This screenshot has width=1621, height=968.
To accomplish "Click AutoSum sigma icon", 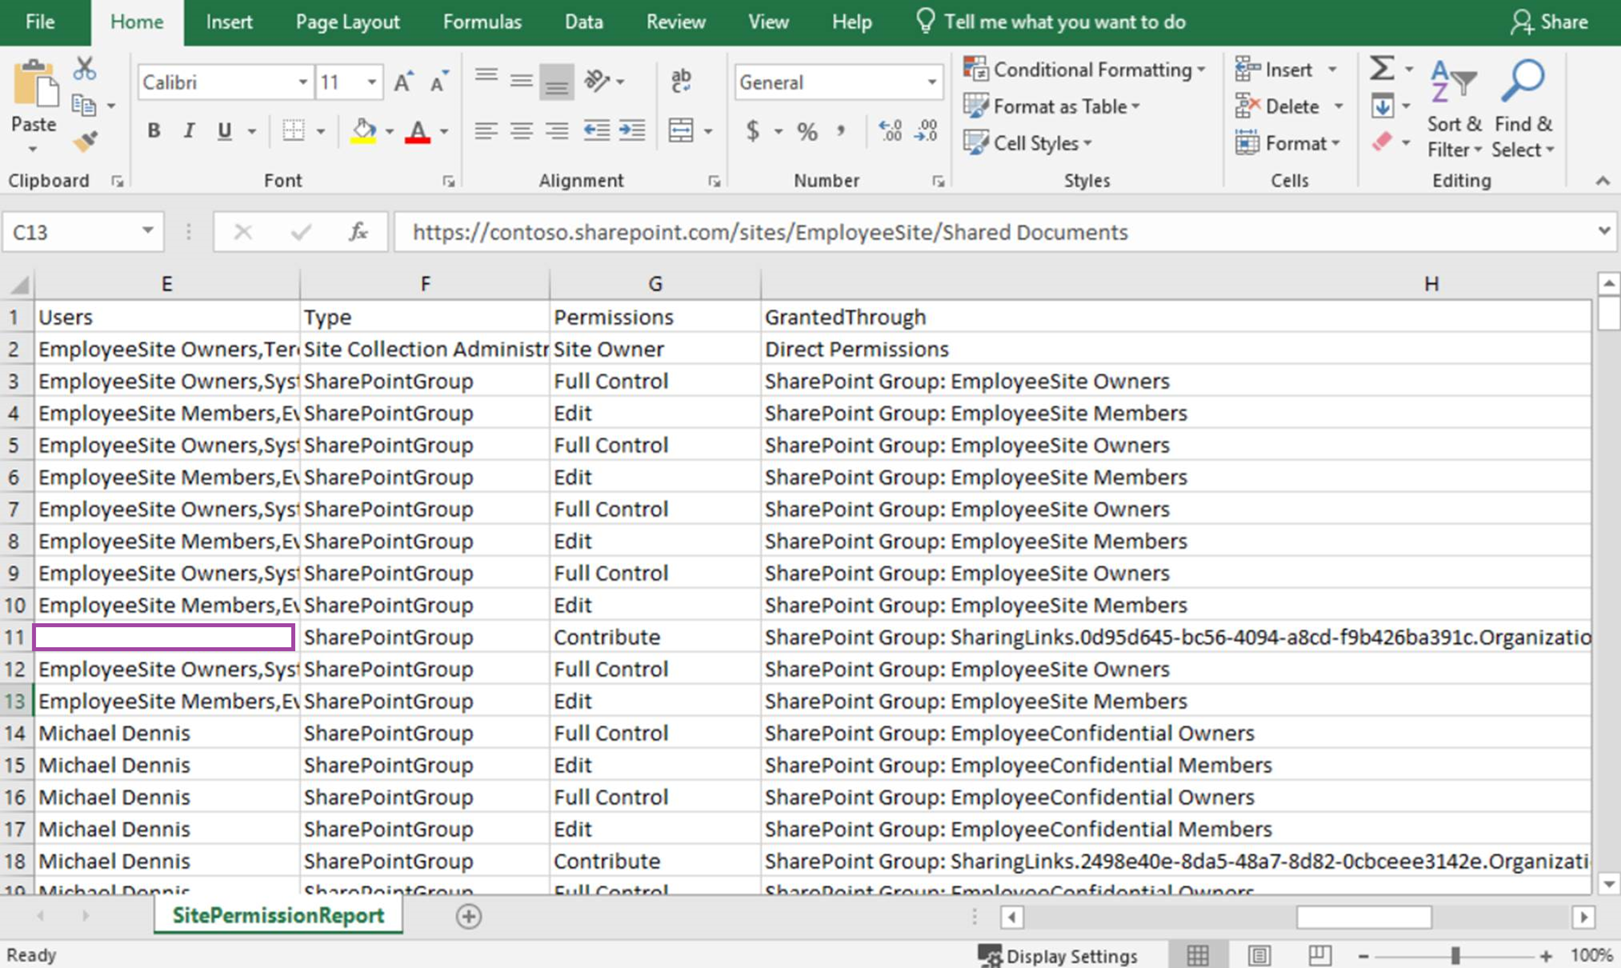I will pos(1382,68).
